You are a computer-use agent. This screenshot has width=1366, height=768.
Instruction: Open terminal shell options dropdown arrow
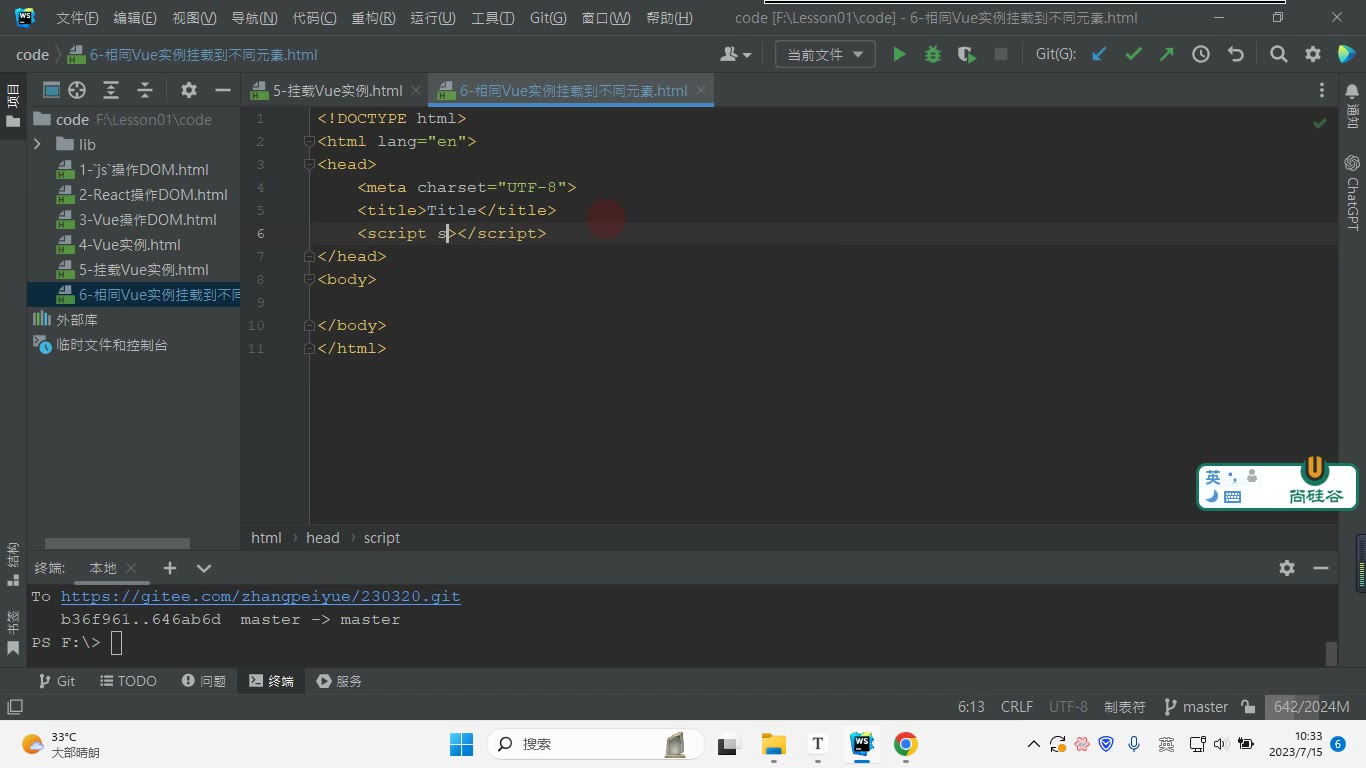point(204,568)
